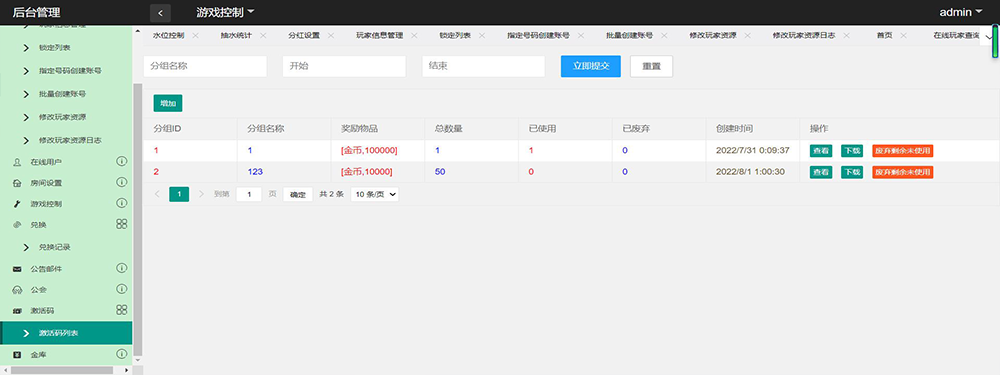Click the 开始 start date input
This screenshot has width=1000, height=375.
click(x=344, y=66)
